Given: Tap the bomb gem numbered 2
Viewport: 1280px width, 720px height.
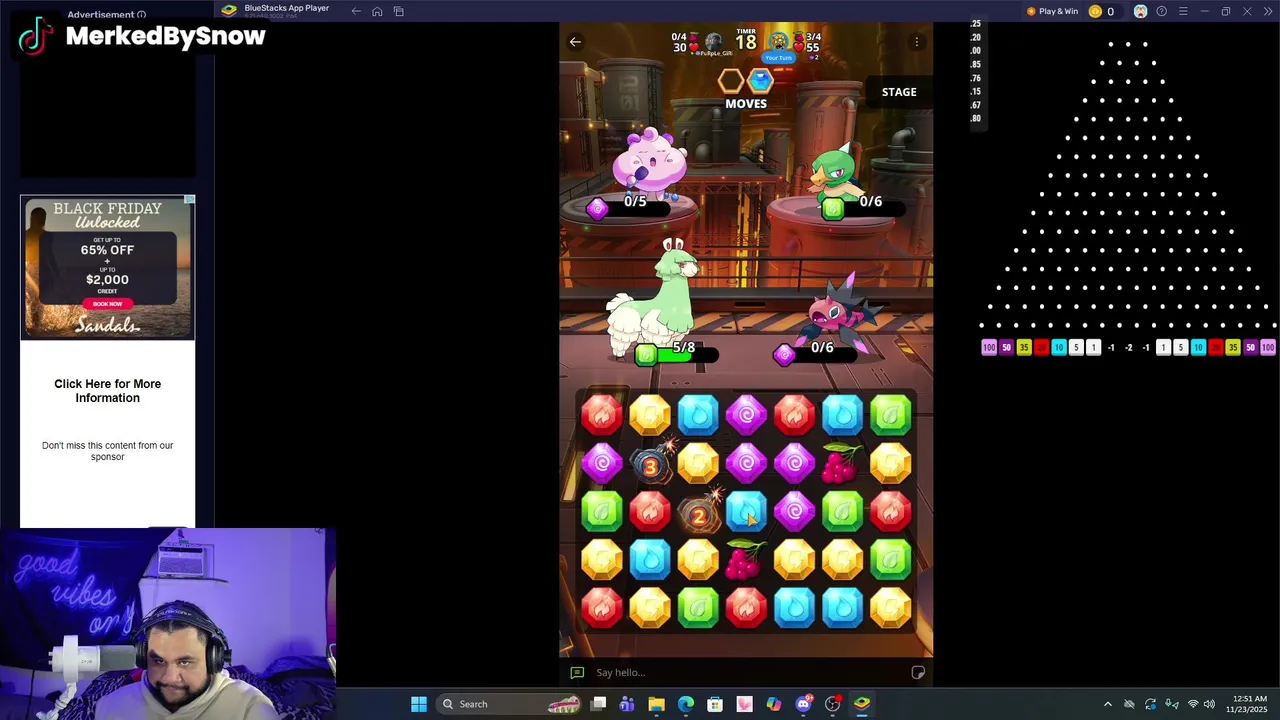Looking at the screenshot, I should pos(698,512).
